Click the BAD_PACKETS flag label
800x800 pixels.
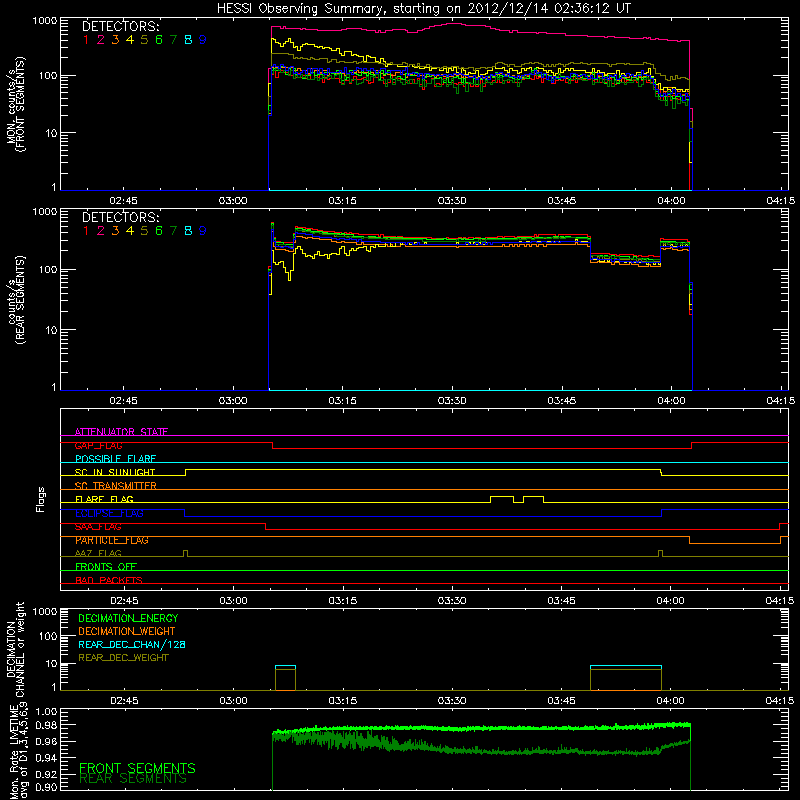109,580
